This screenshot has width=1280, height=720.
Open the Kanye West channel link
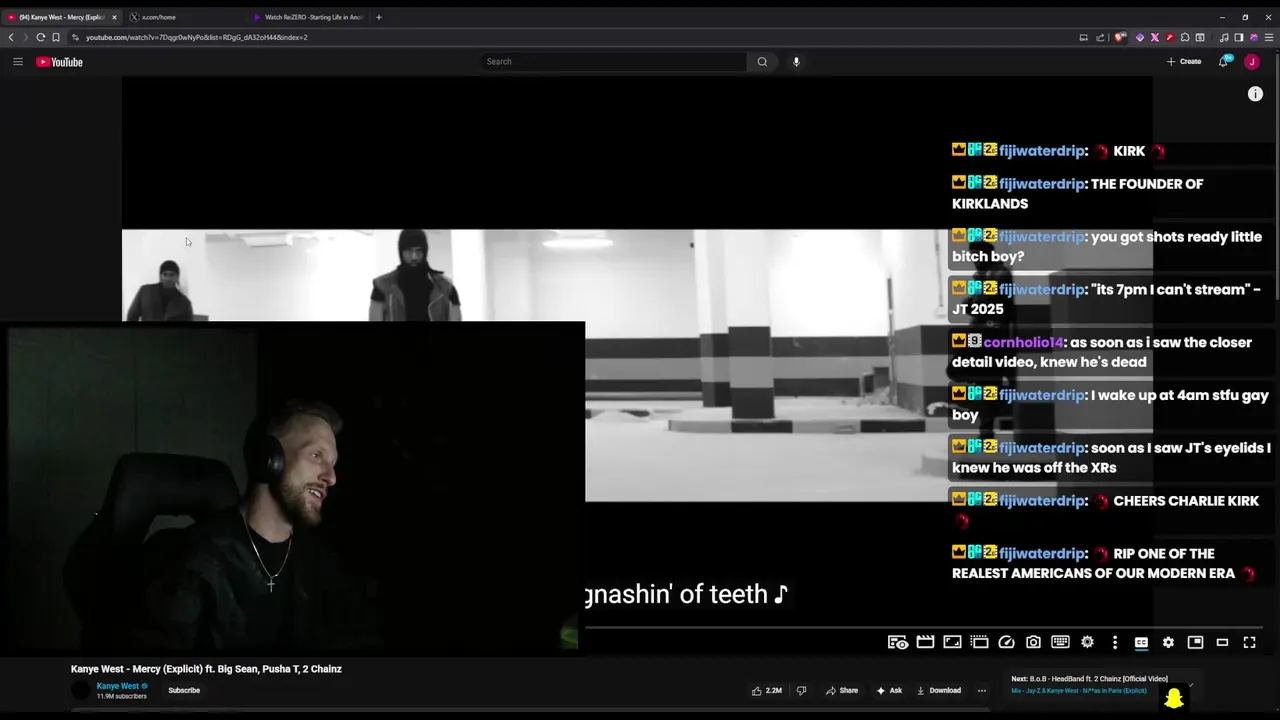118,686
